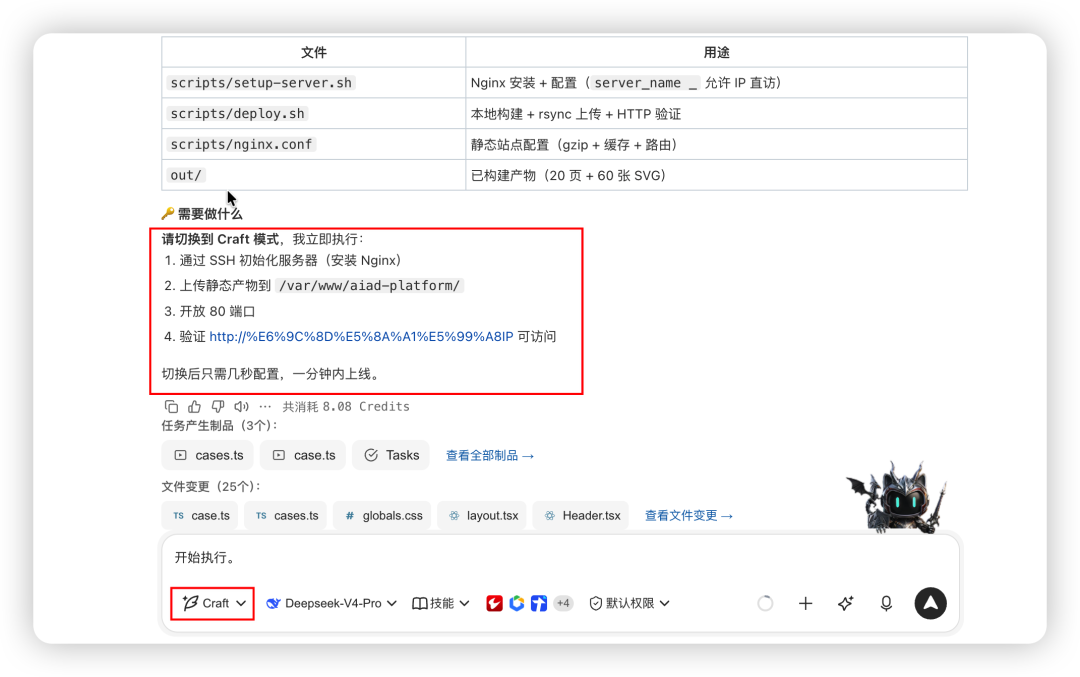
Task: Open the Tasks artifact chip
Action: pos(391,455)
